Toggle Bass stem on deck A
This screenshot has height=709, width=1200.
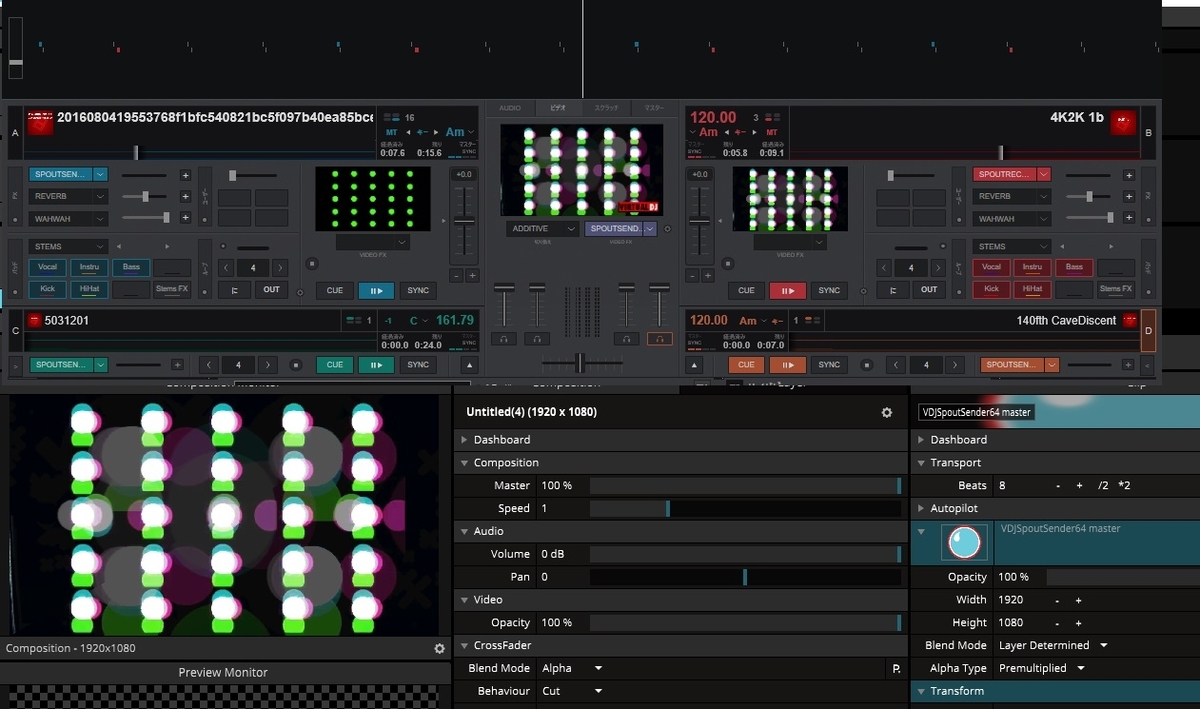[x=131, y=267]
